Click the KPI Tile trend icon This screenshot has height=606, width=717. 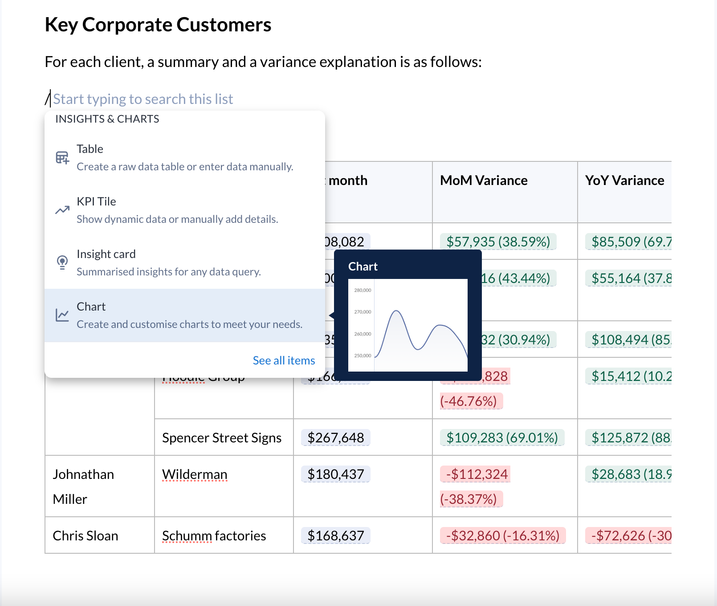(62, 210)
